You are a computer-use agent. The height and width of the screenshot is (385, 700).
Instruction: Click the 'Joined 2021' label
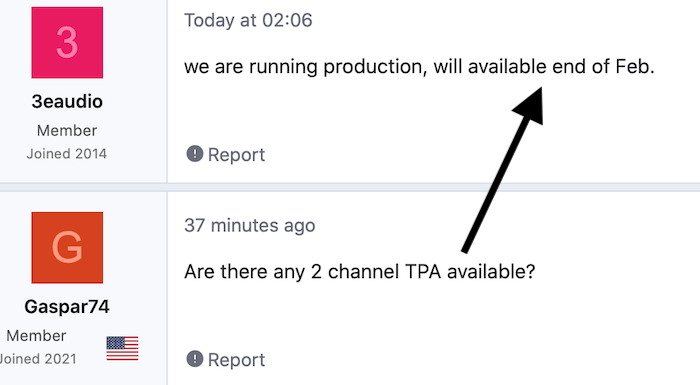click(38, 359)
